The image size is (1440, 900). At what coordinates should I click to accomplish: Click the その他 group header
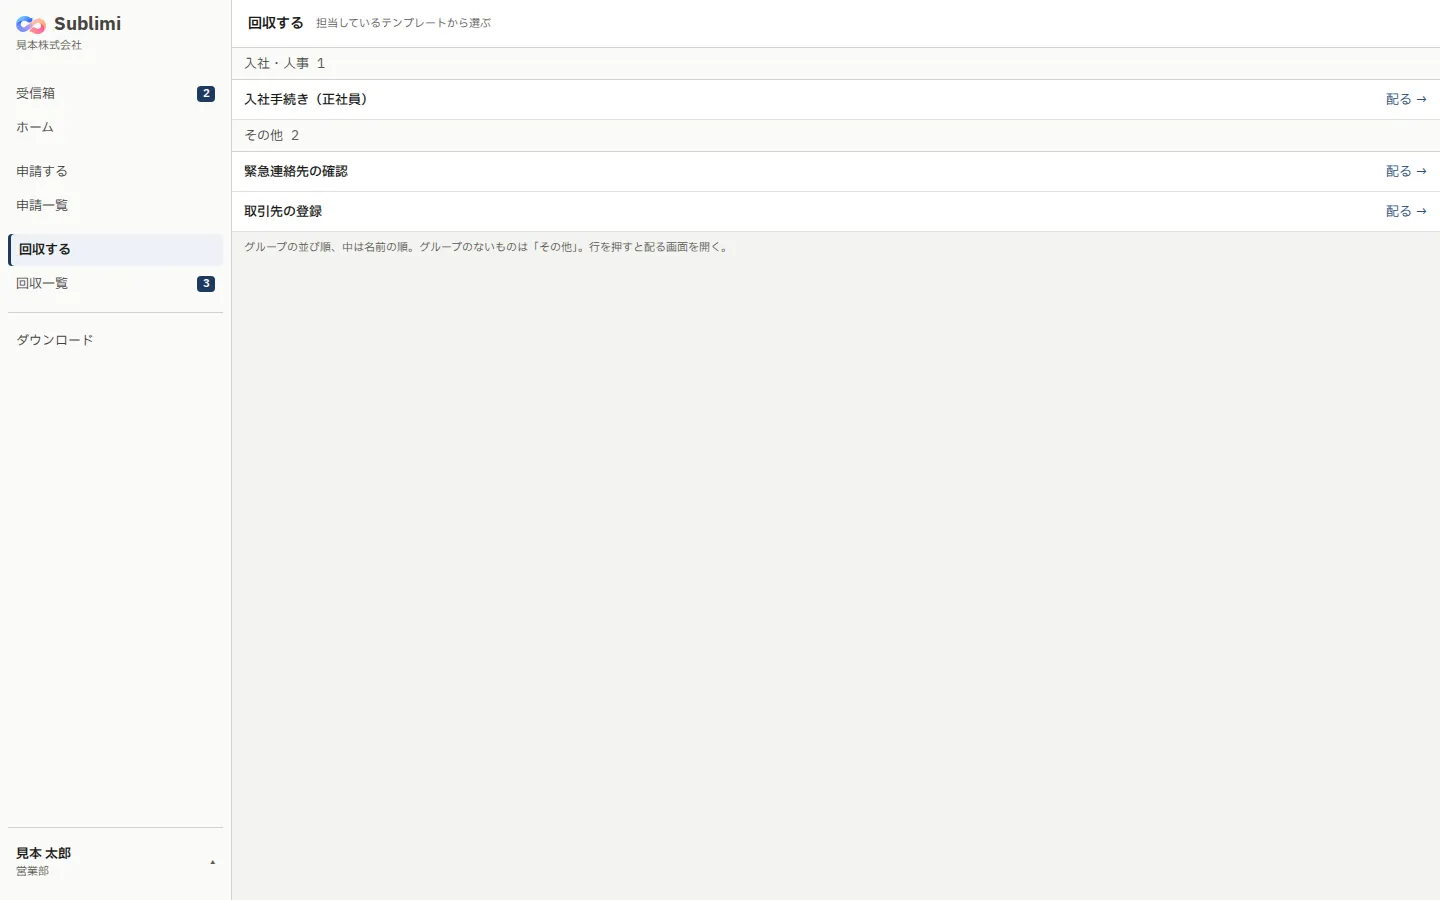coord(836,135)
